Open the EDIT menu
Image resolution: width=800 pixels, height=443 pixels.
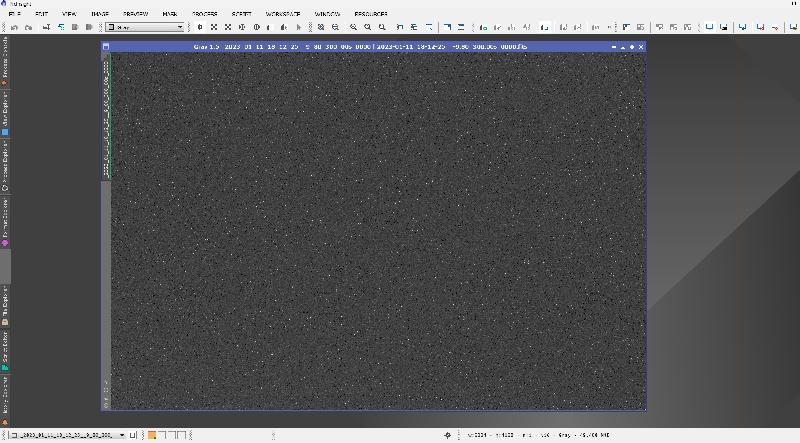coord(41,14)
